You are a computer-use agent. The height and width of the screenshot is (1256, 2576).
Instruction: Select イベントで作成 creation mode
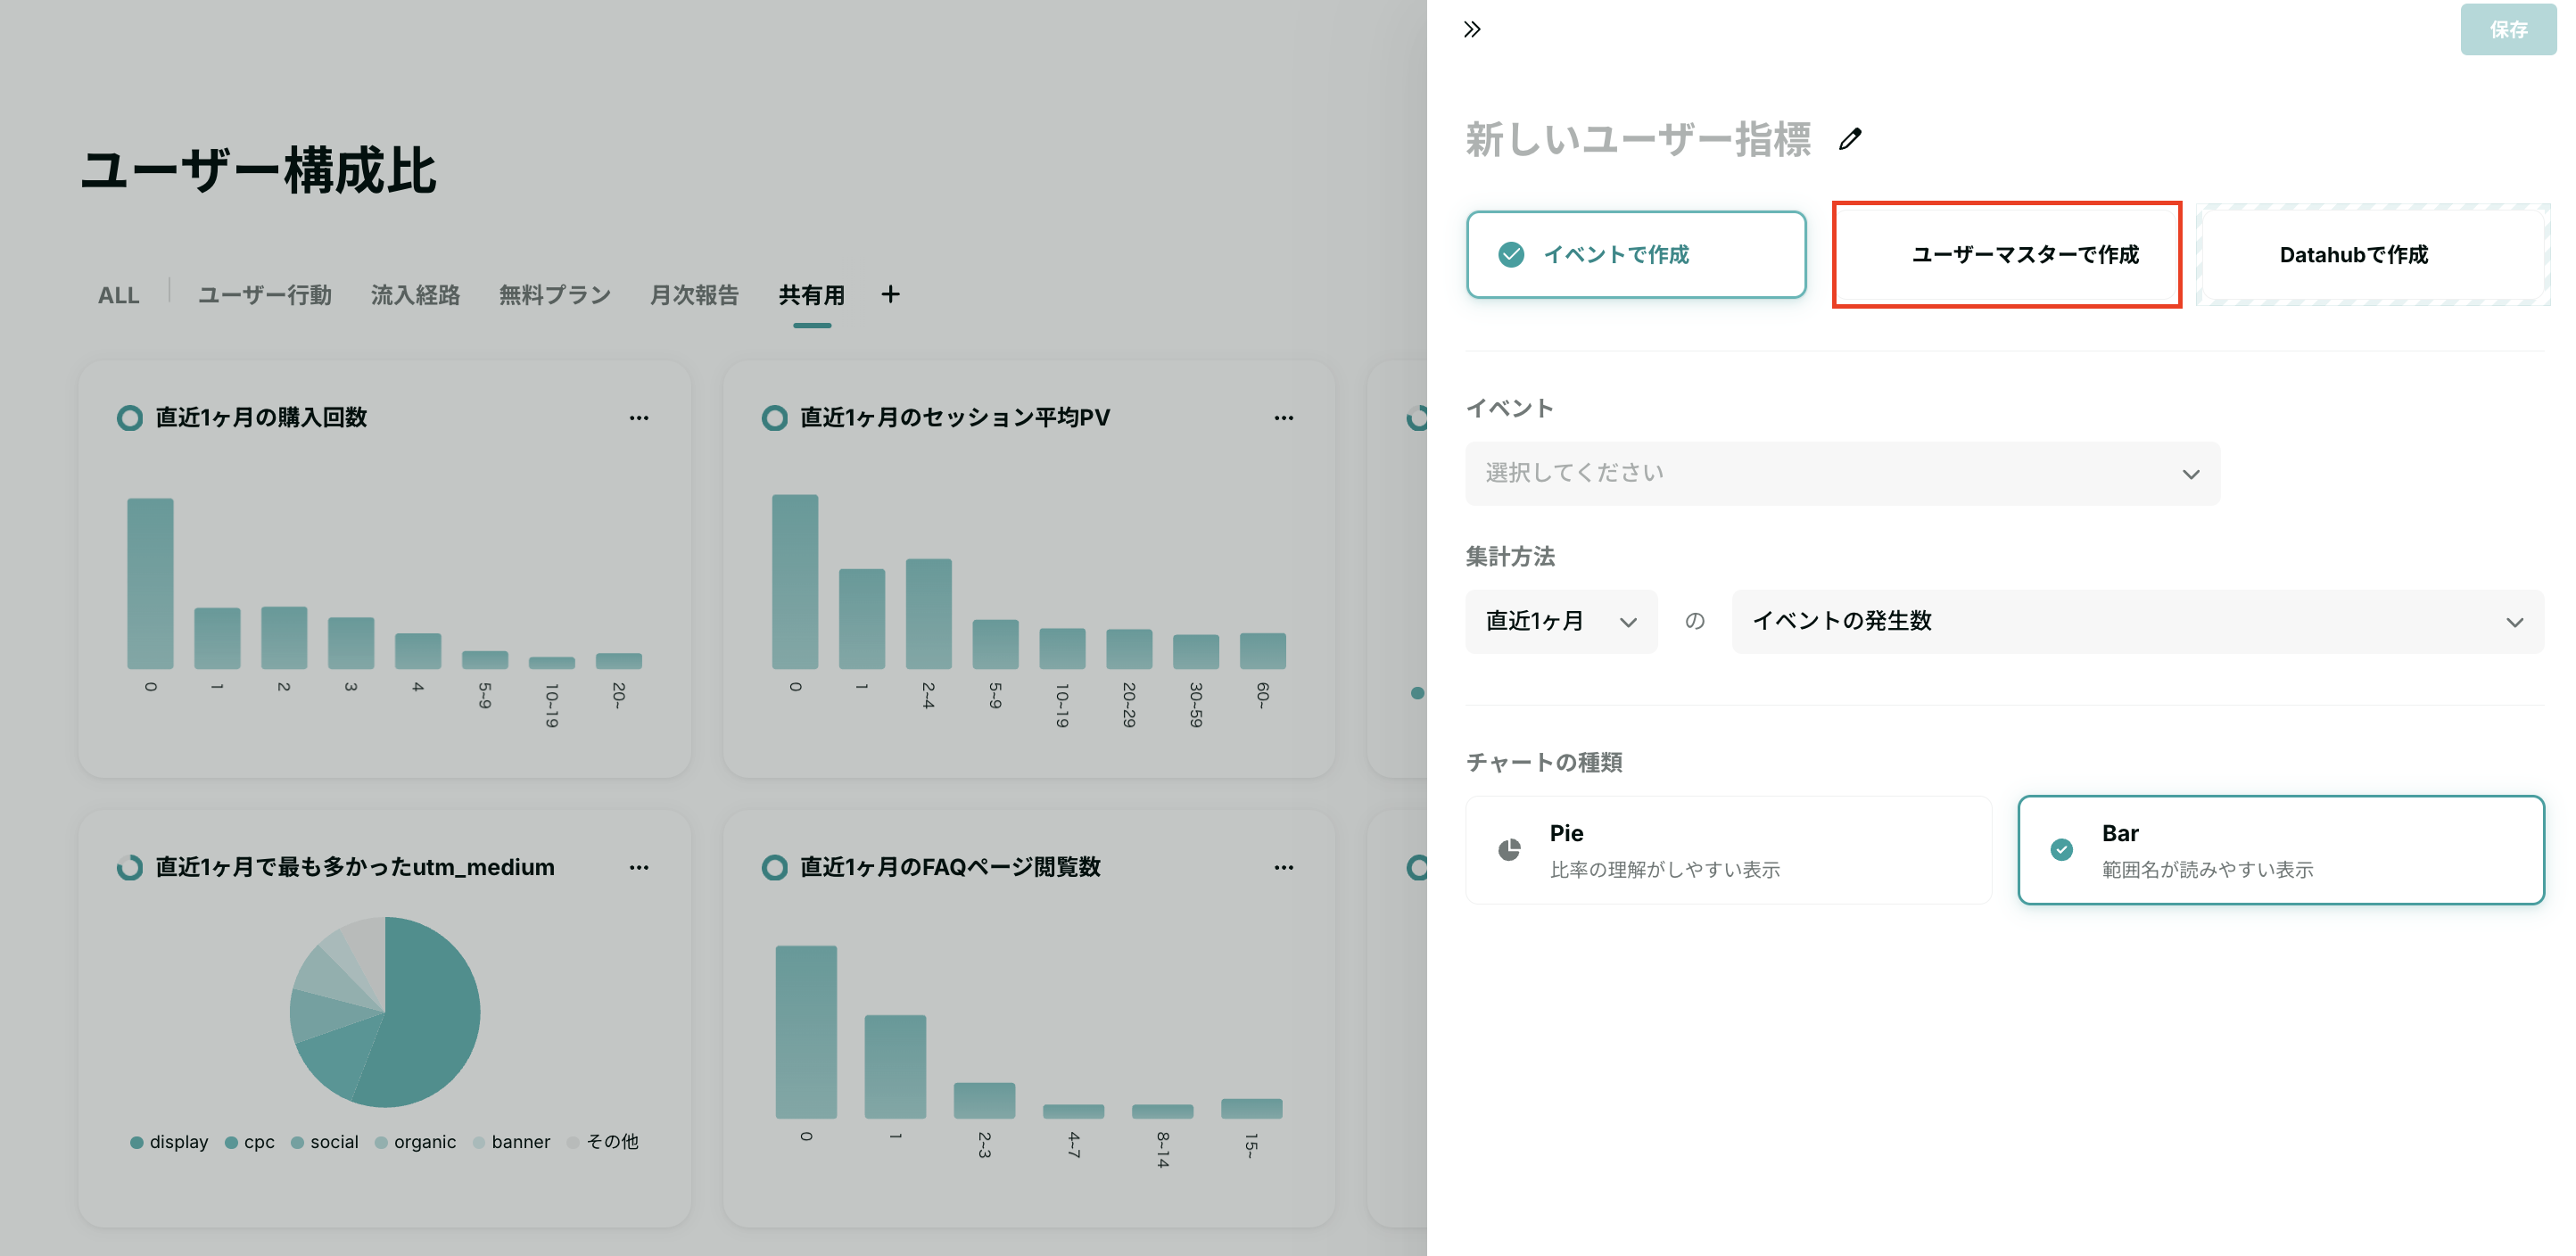tap(1636, 255)
